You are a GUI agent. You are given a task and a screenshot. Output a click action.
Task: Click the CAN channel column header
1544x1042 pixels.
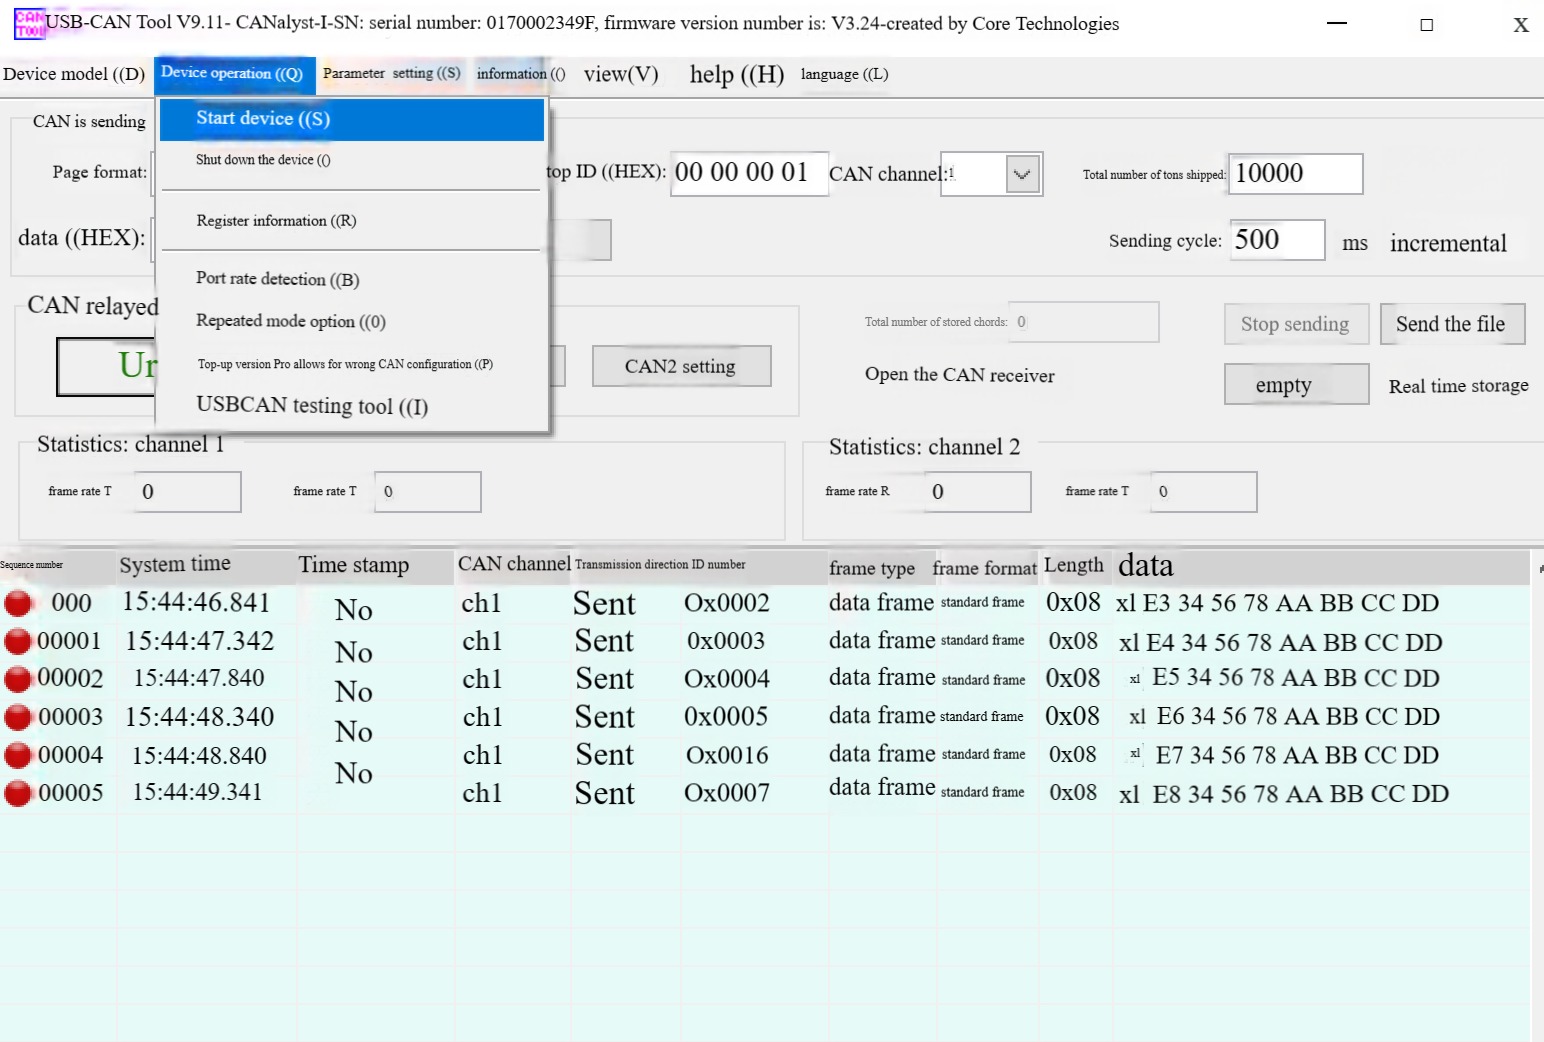click(514, 564)
